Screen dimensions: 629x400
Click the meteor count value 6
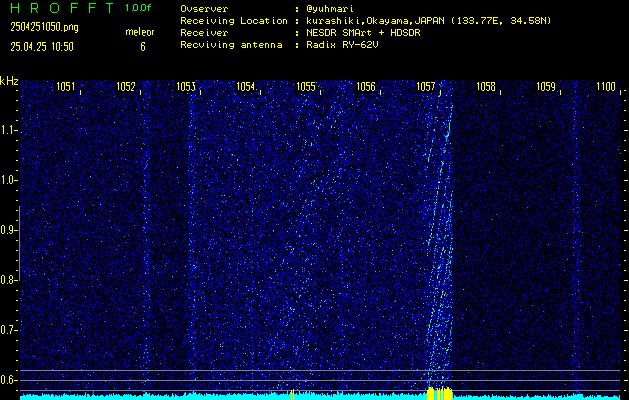click(x=143, y=47)
